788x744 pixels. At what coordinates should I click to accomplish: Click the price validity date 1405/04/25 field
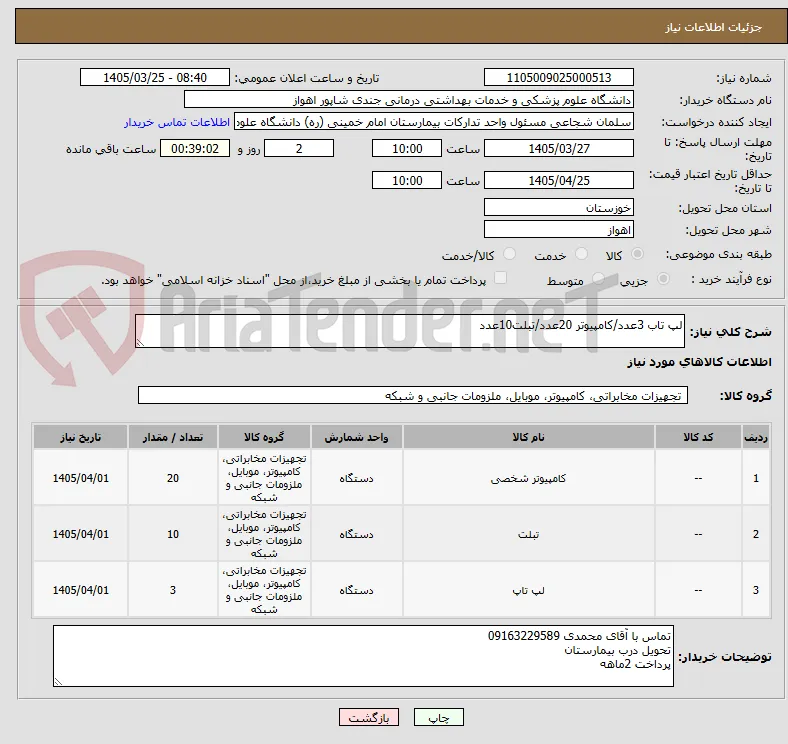[558, 180]
